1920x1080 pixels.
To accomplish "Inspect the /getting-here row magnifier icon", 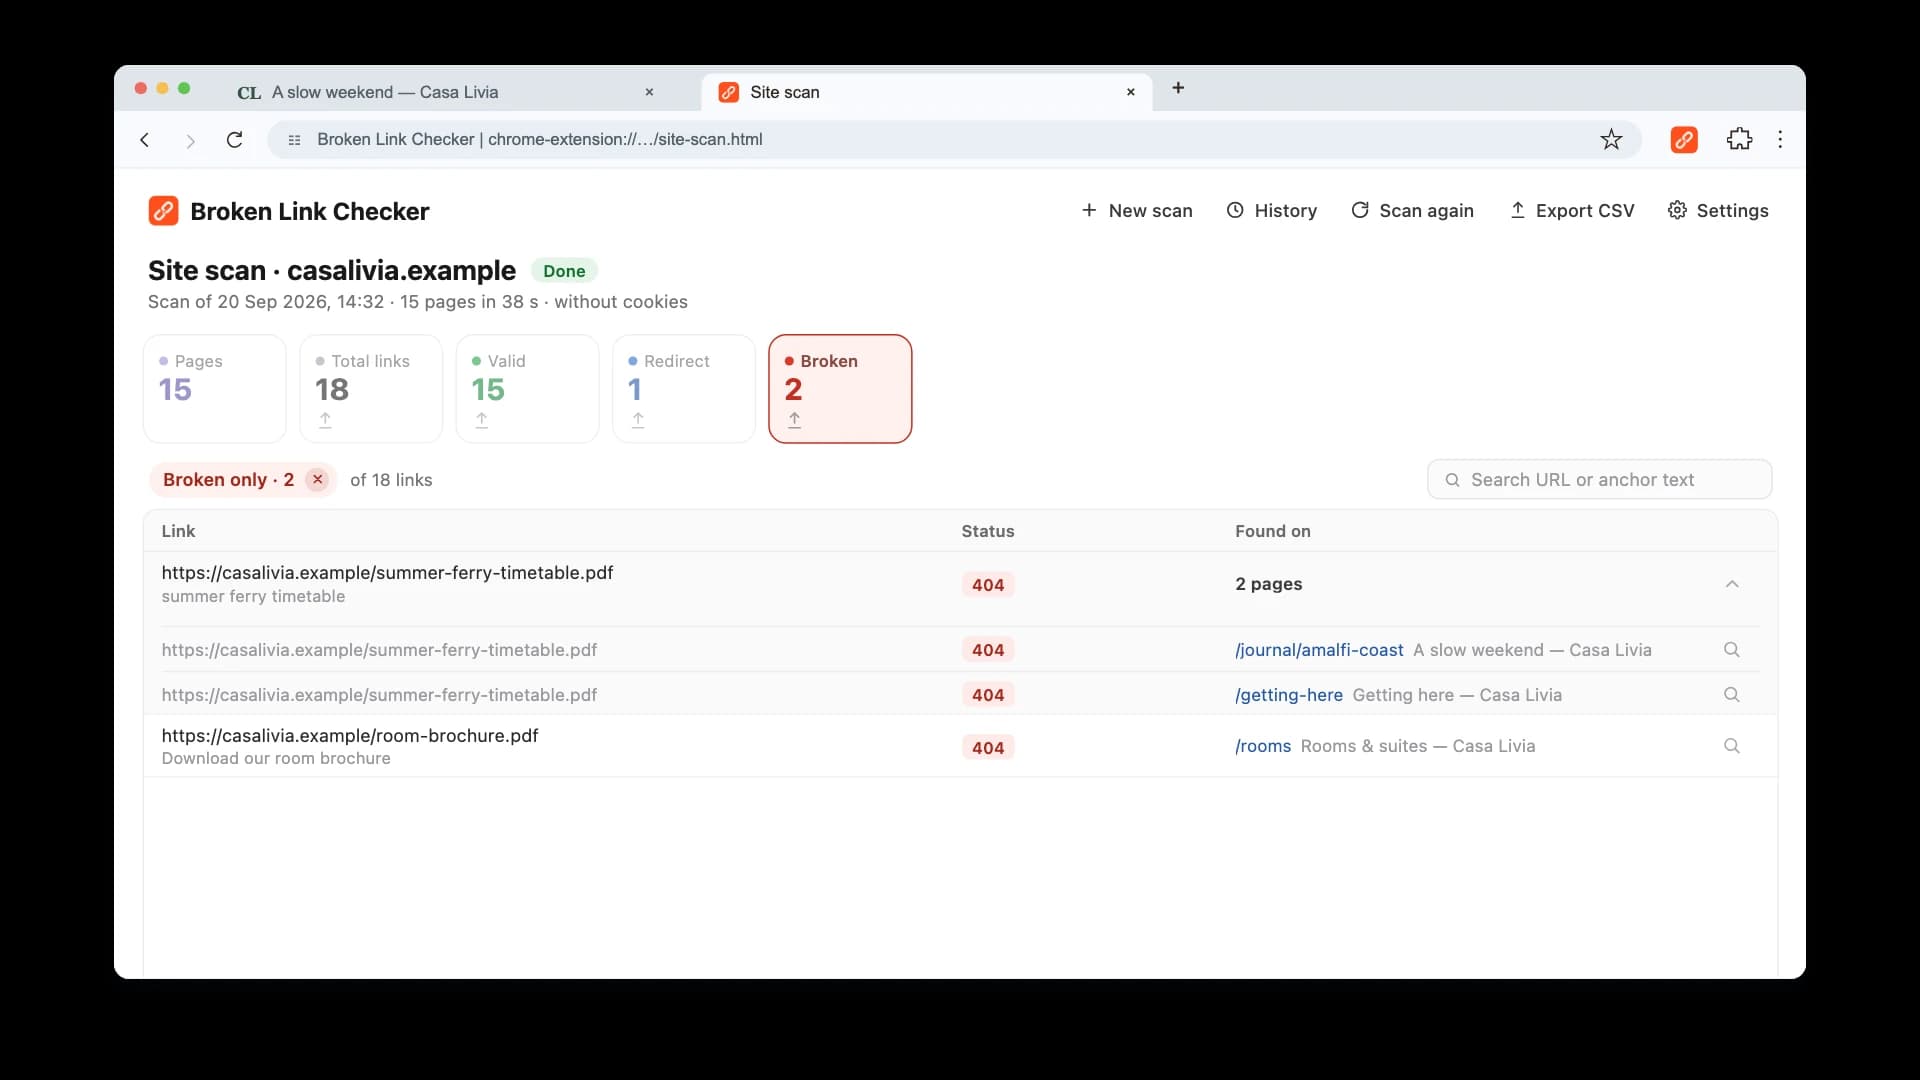I will point(1732,695).
